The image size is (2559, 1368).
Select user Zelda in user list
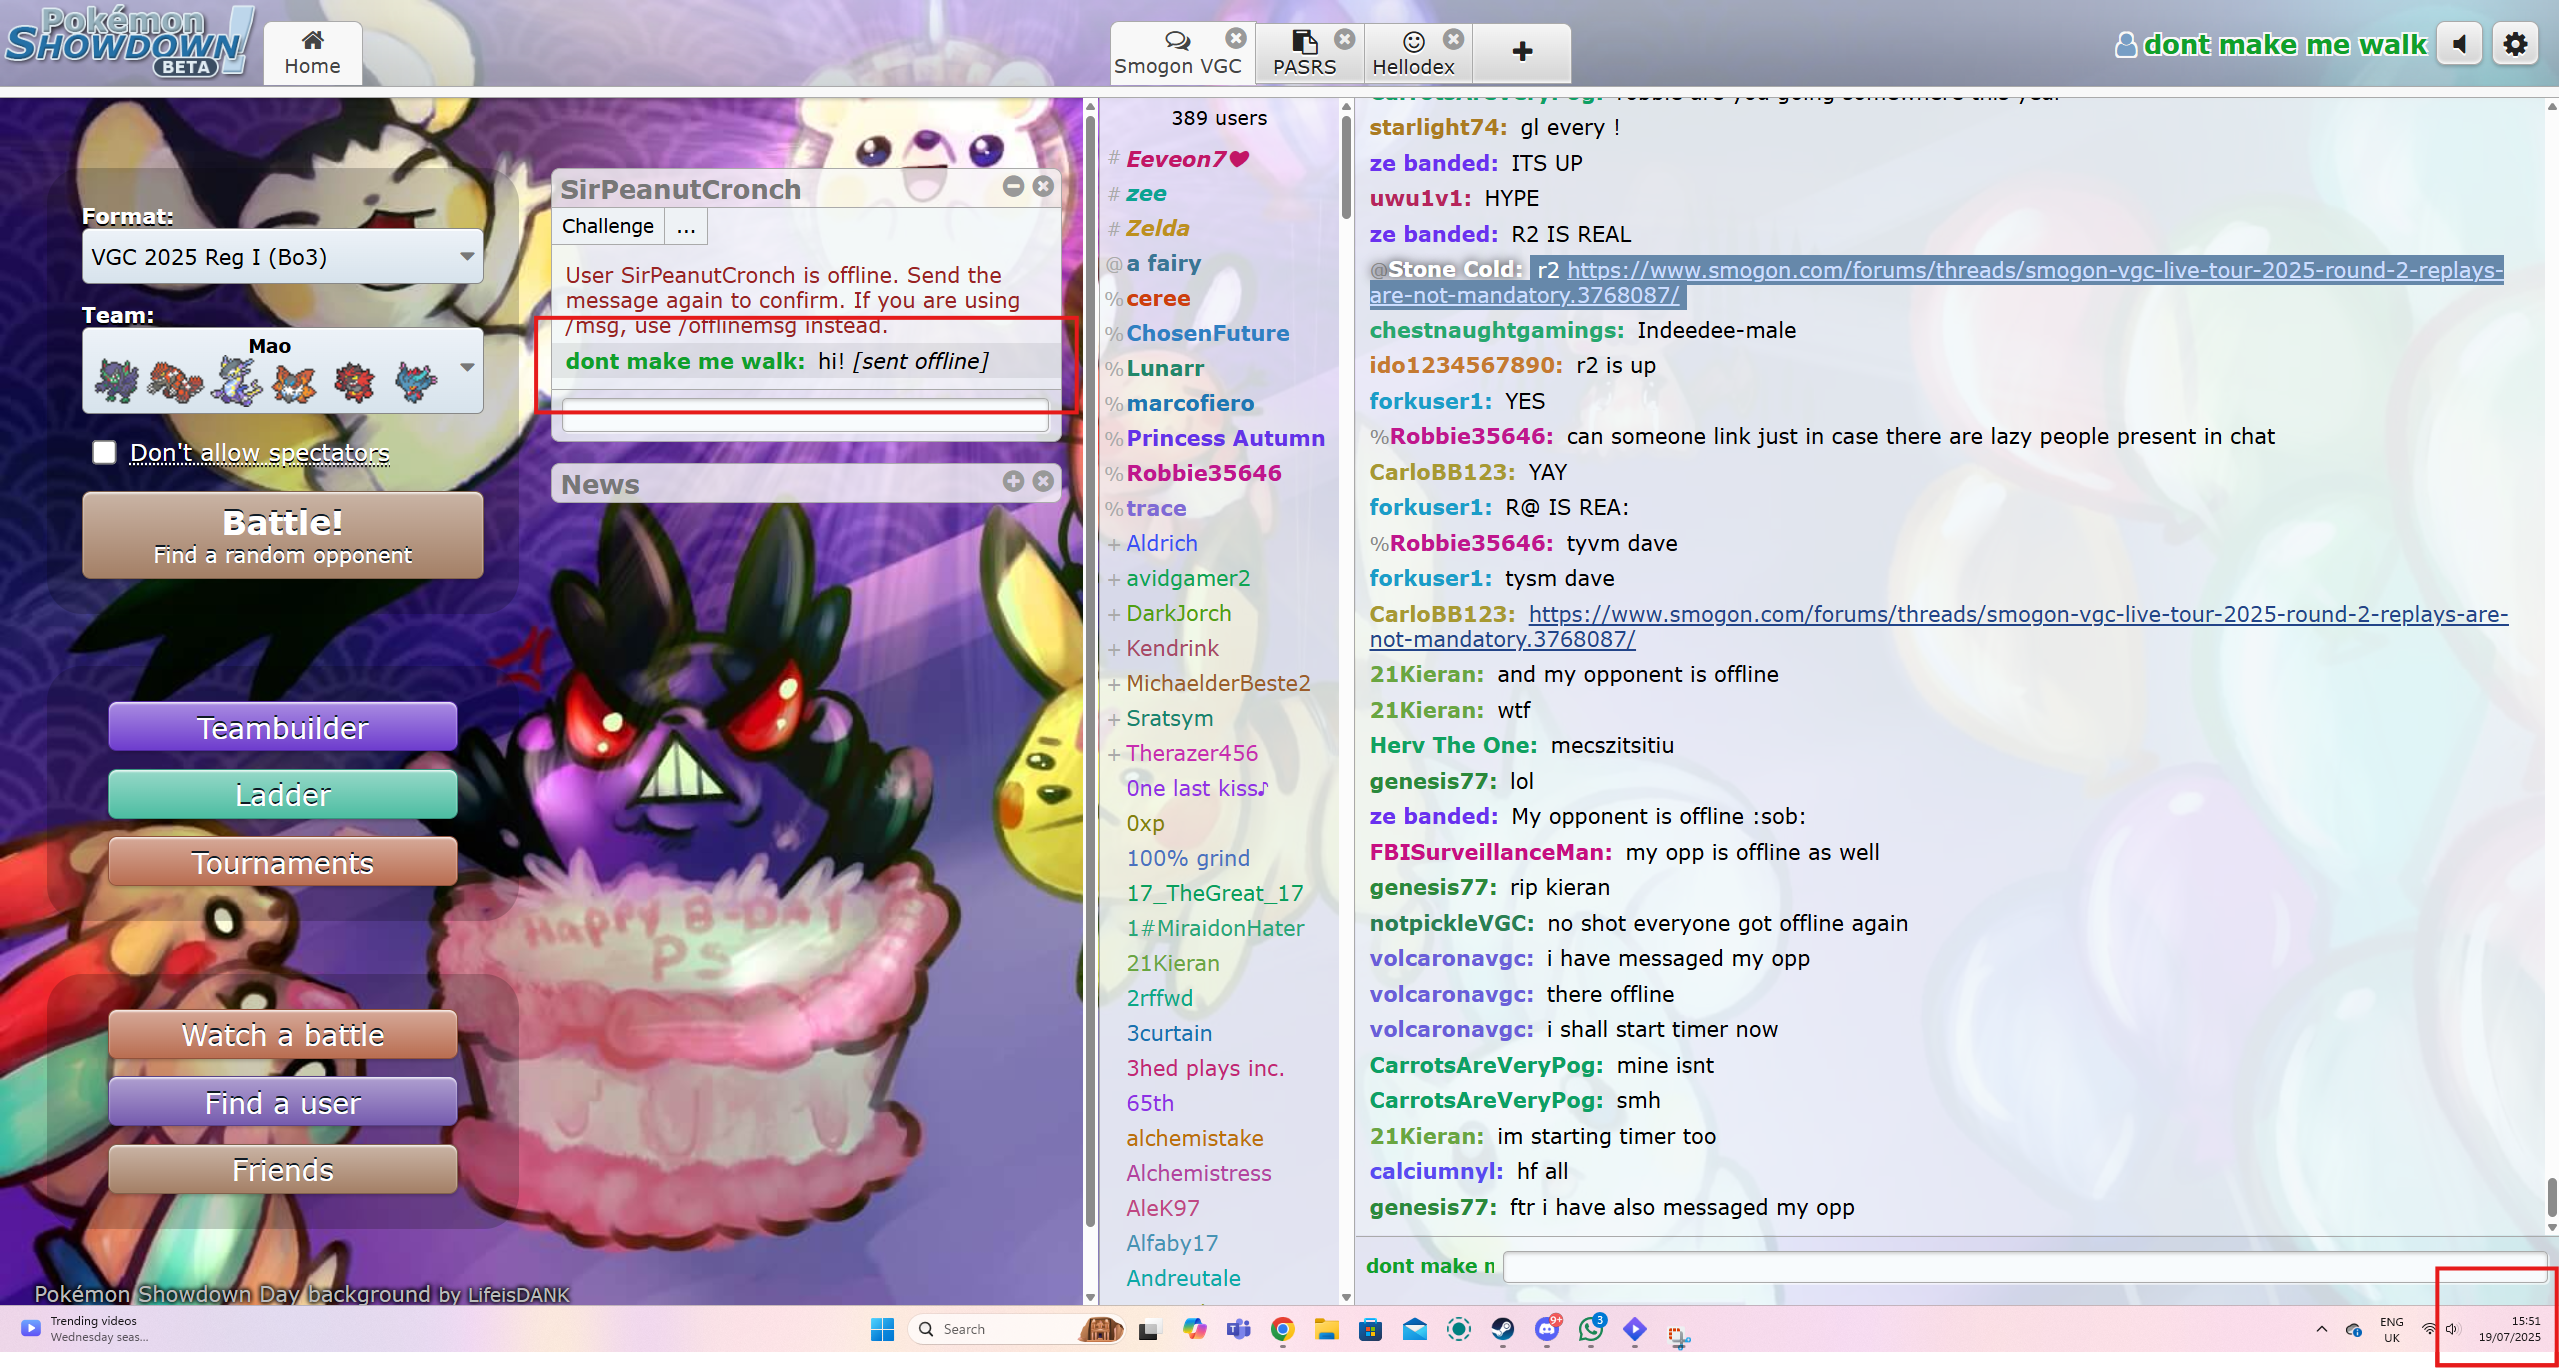[1157, 229]
